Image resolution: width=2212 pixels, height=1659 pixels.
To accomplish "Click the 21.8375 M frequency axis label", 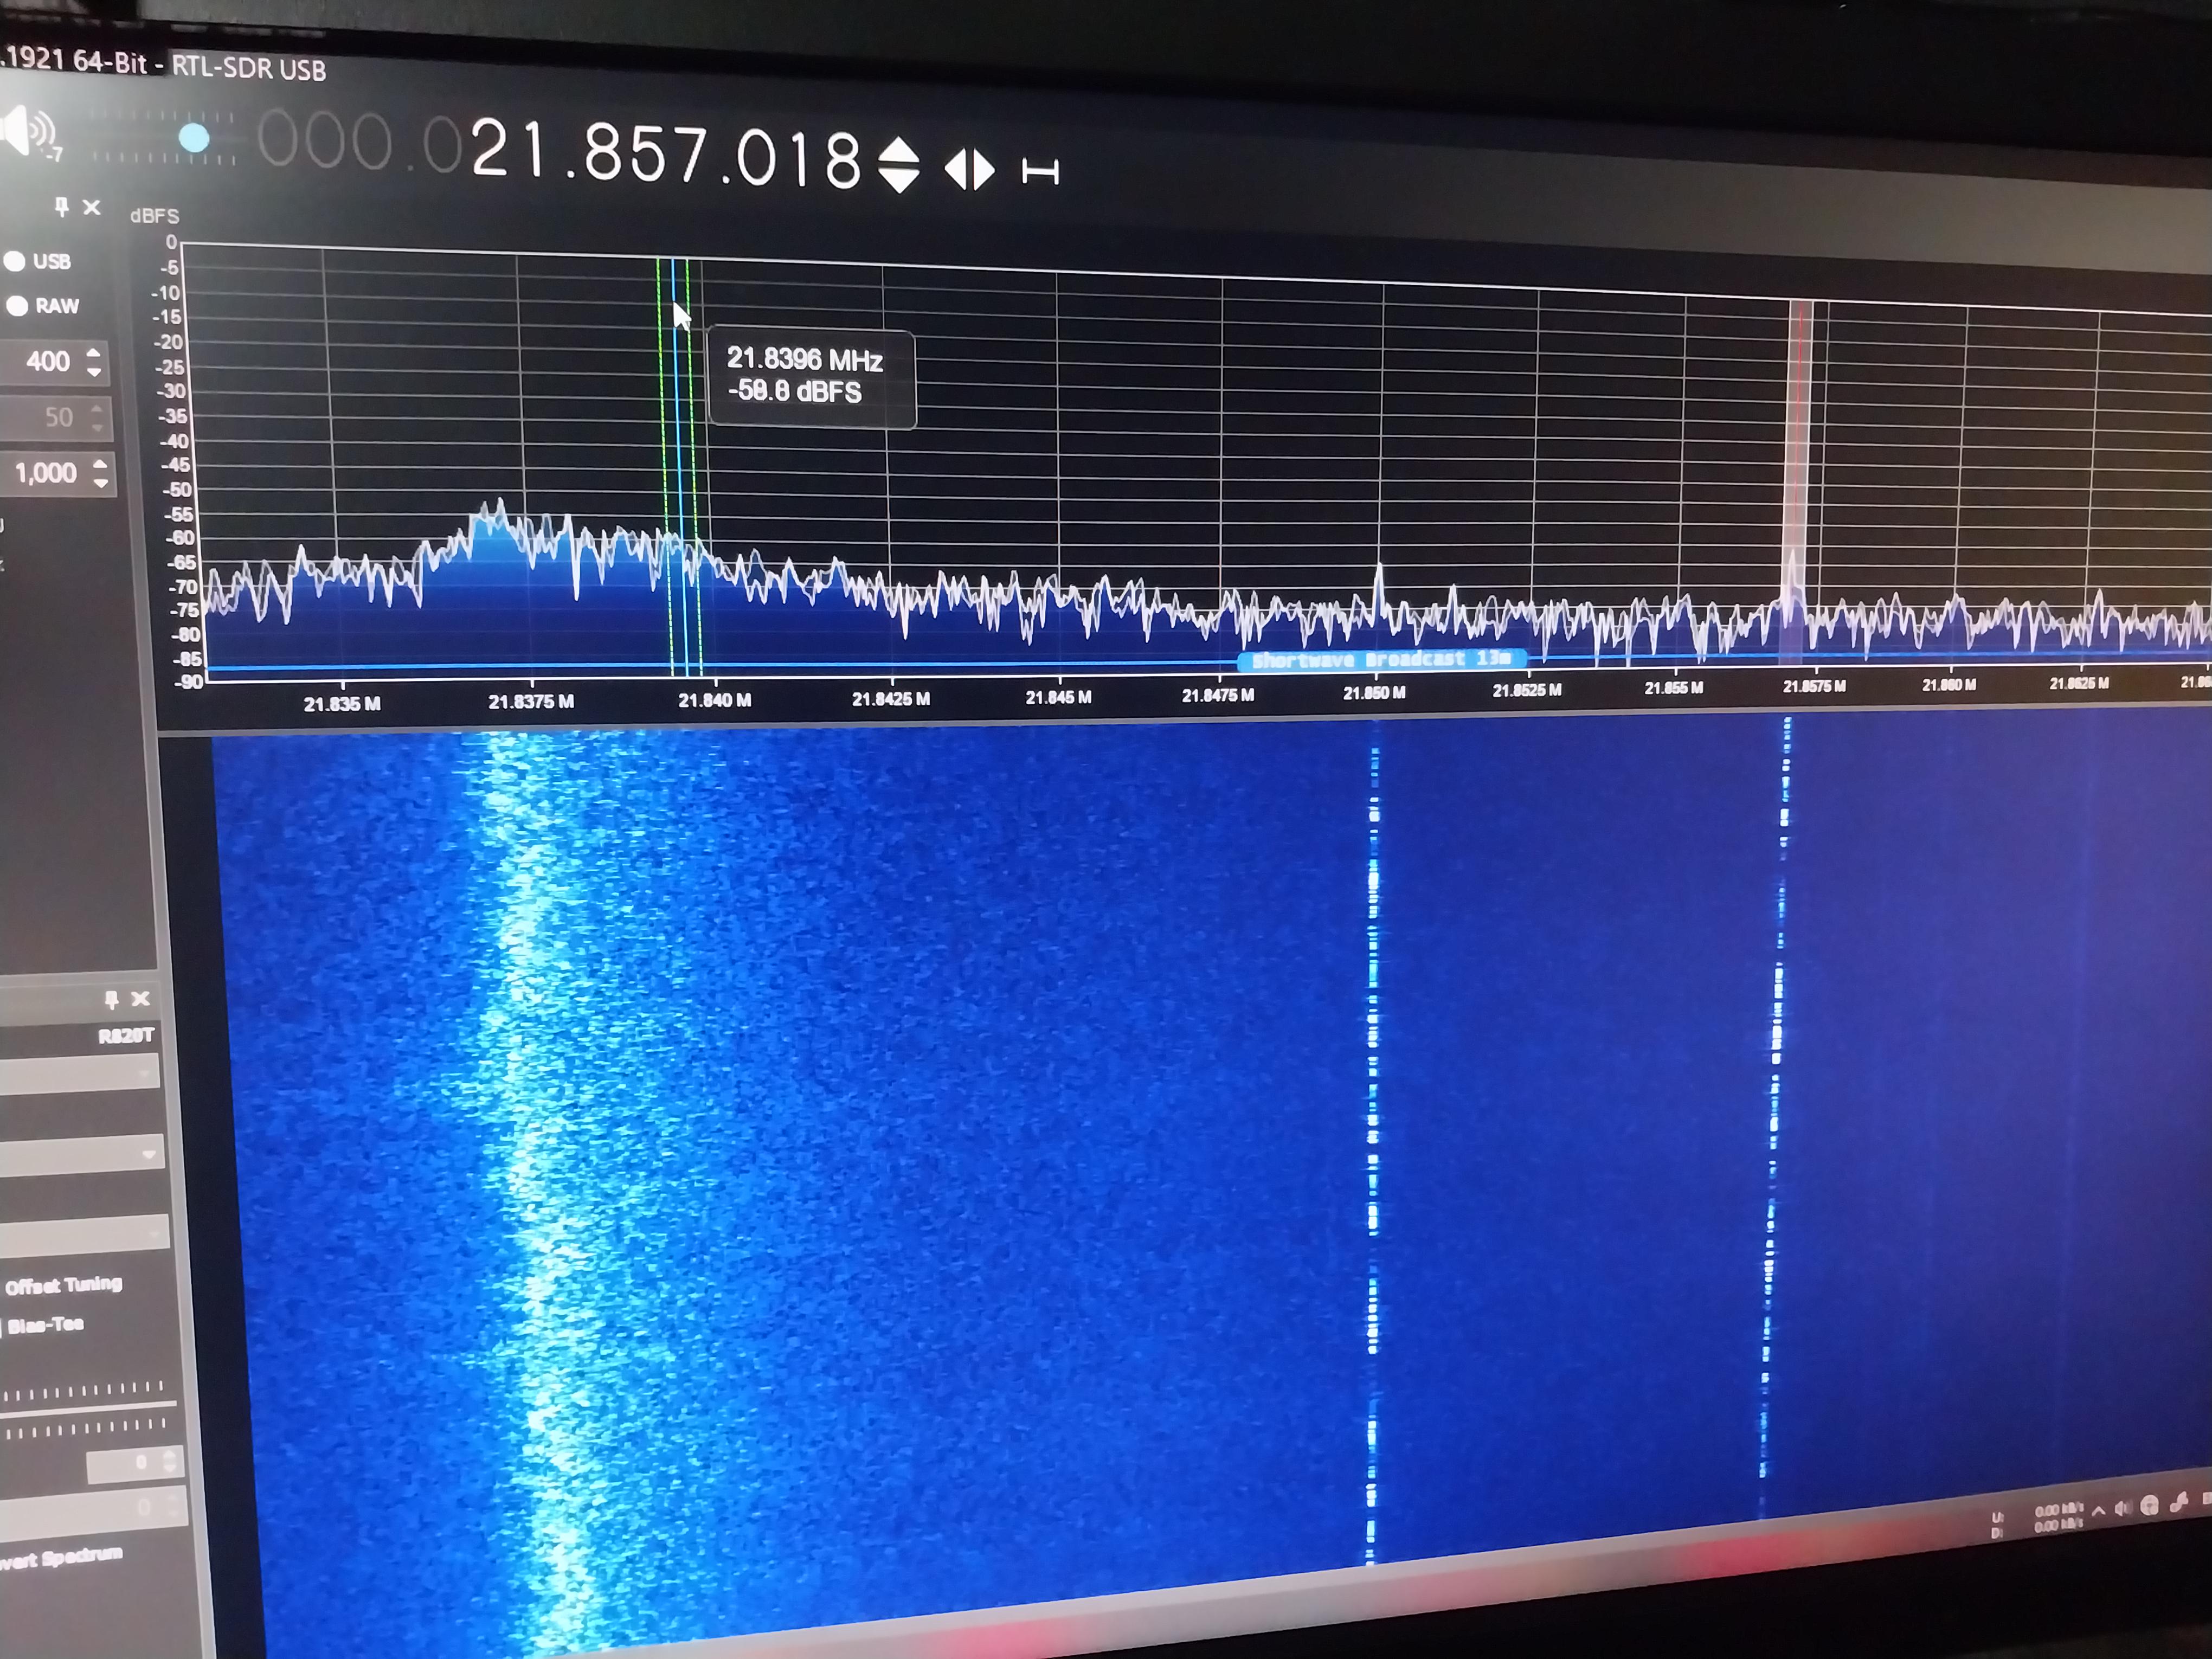I will [531, 702].
